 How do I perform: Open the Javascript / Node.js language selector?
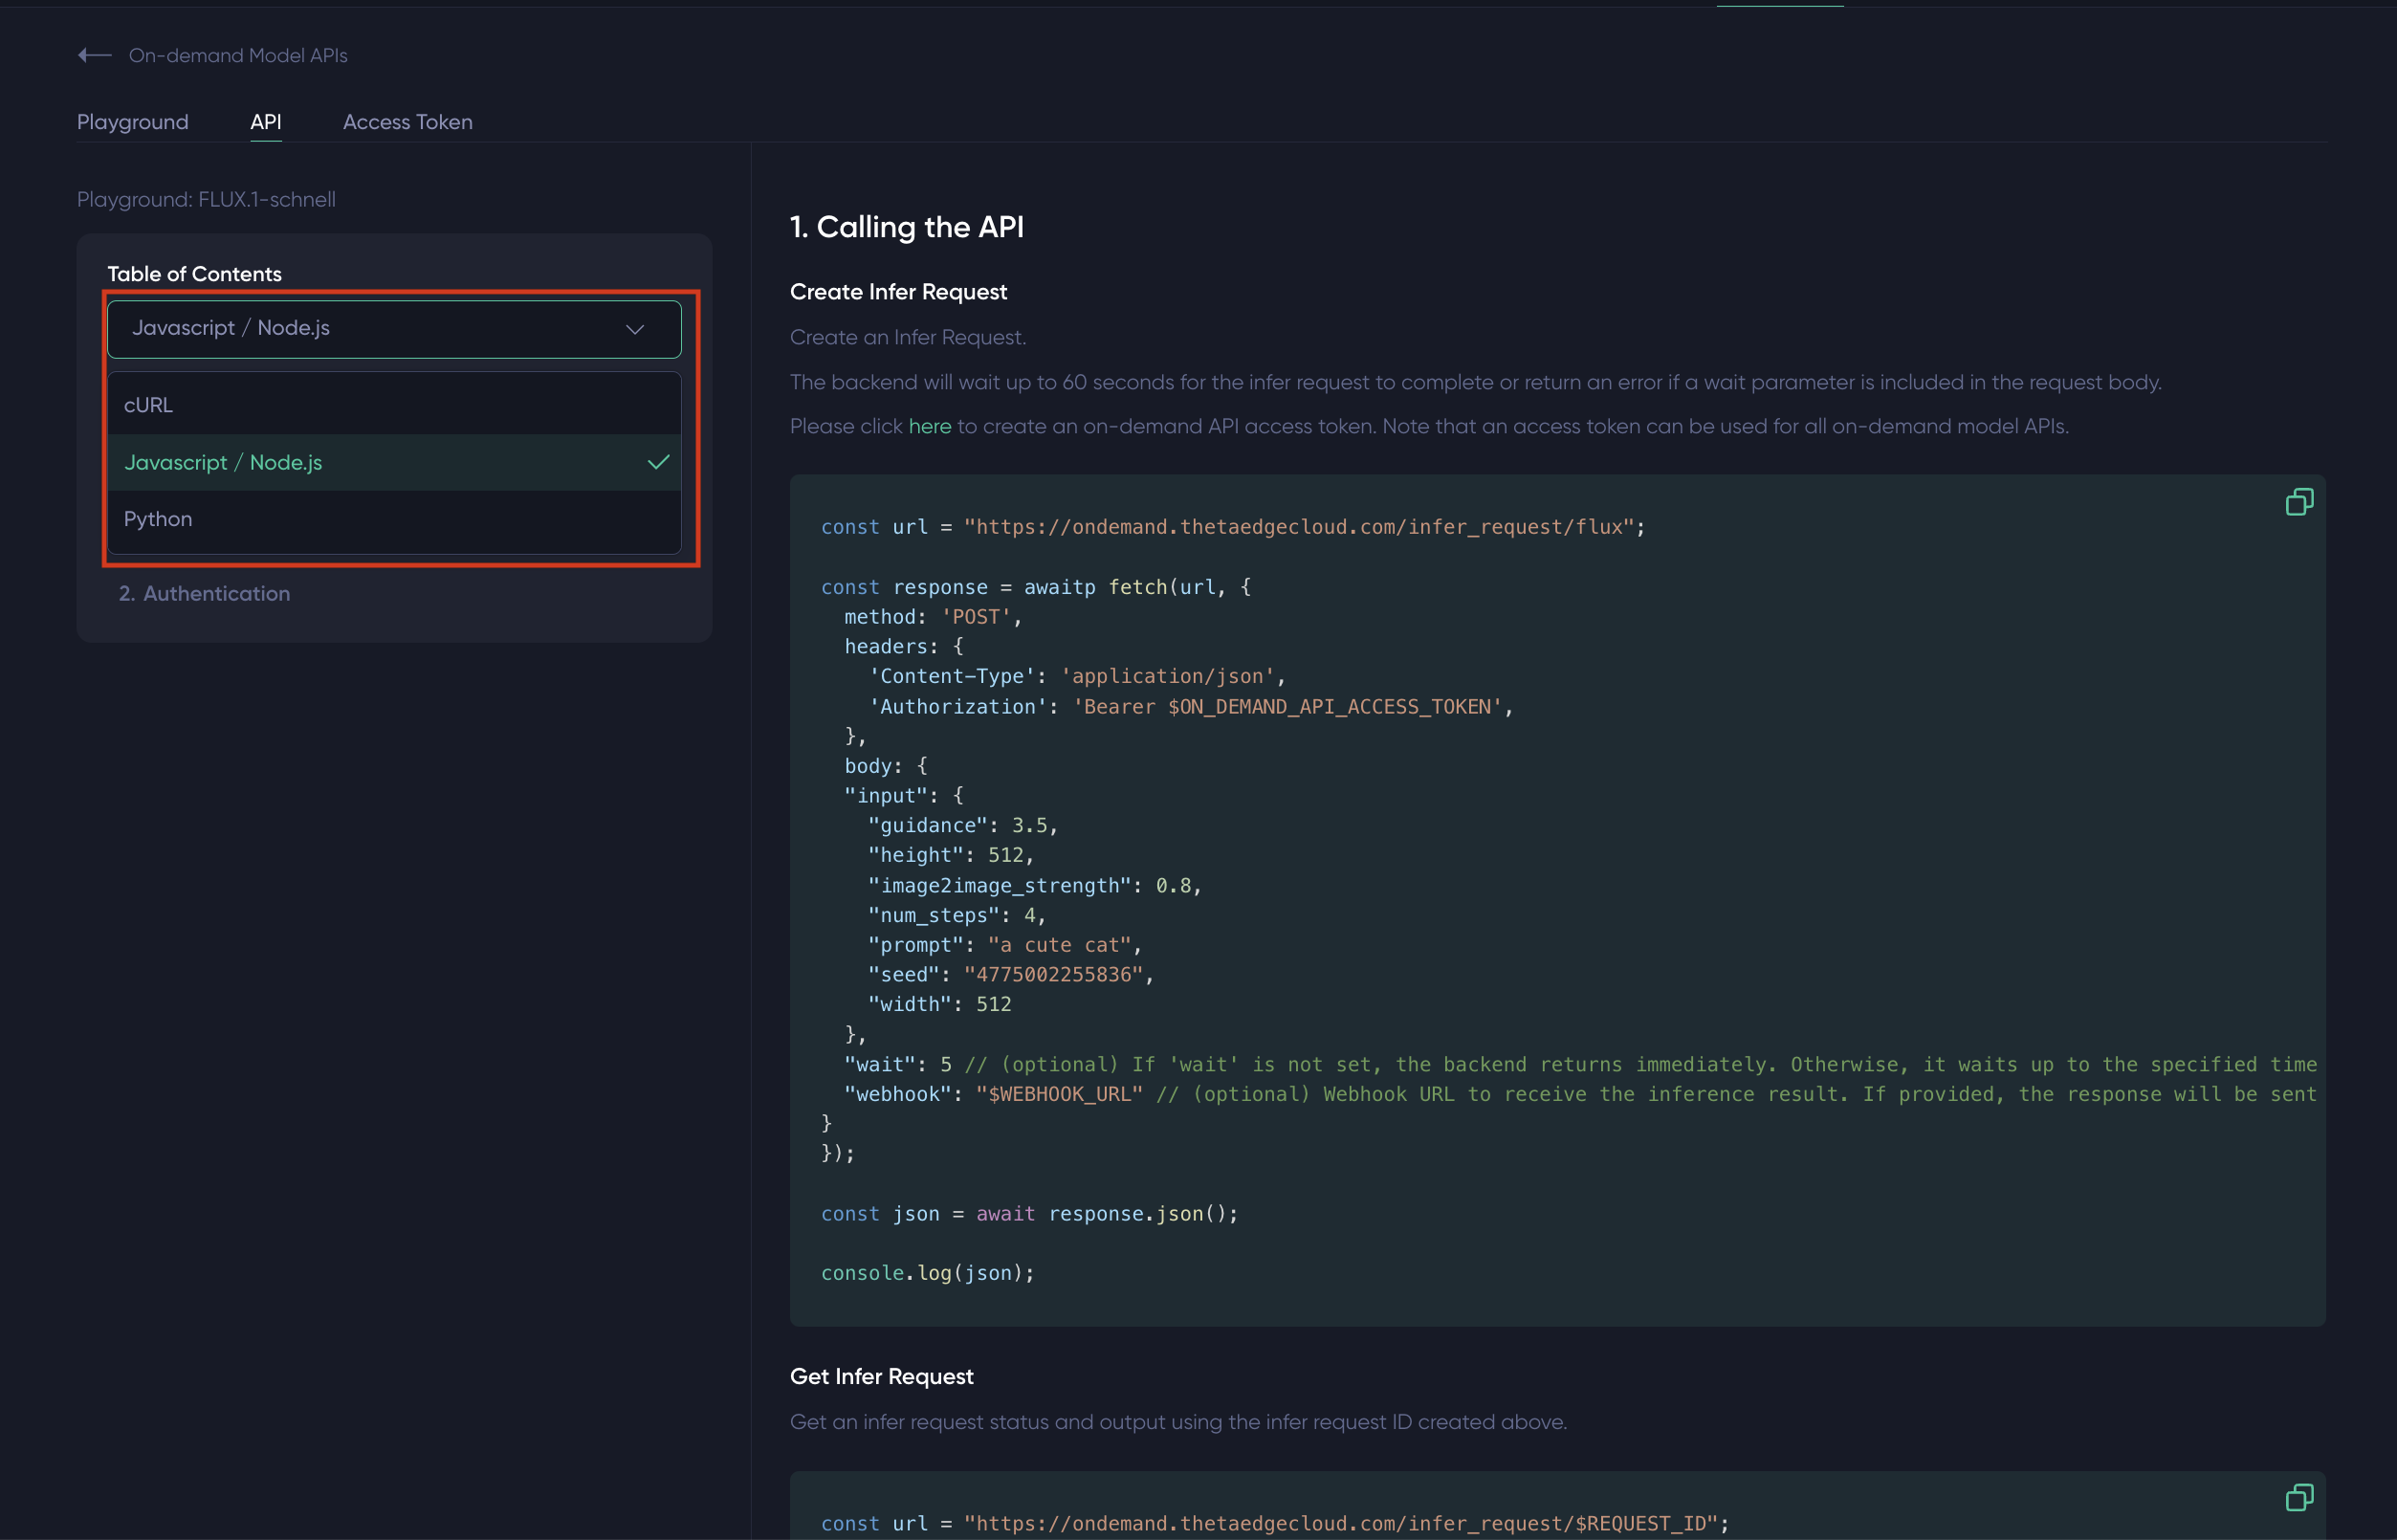[394, 329]
